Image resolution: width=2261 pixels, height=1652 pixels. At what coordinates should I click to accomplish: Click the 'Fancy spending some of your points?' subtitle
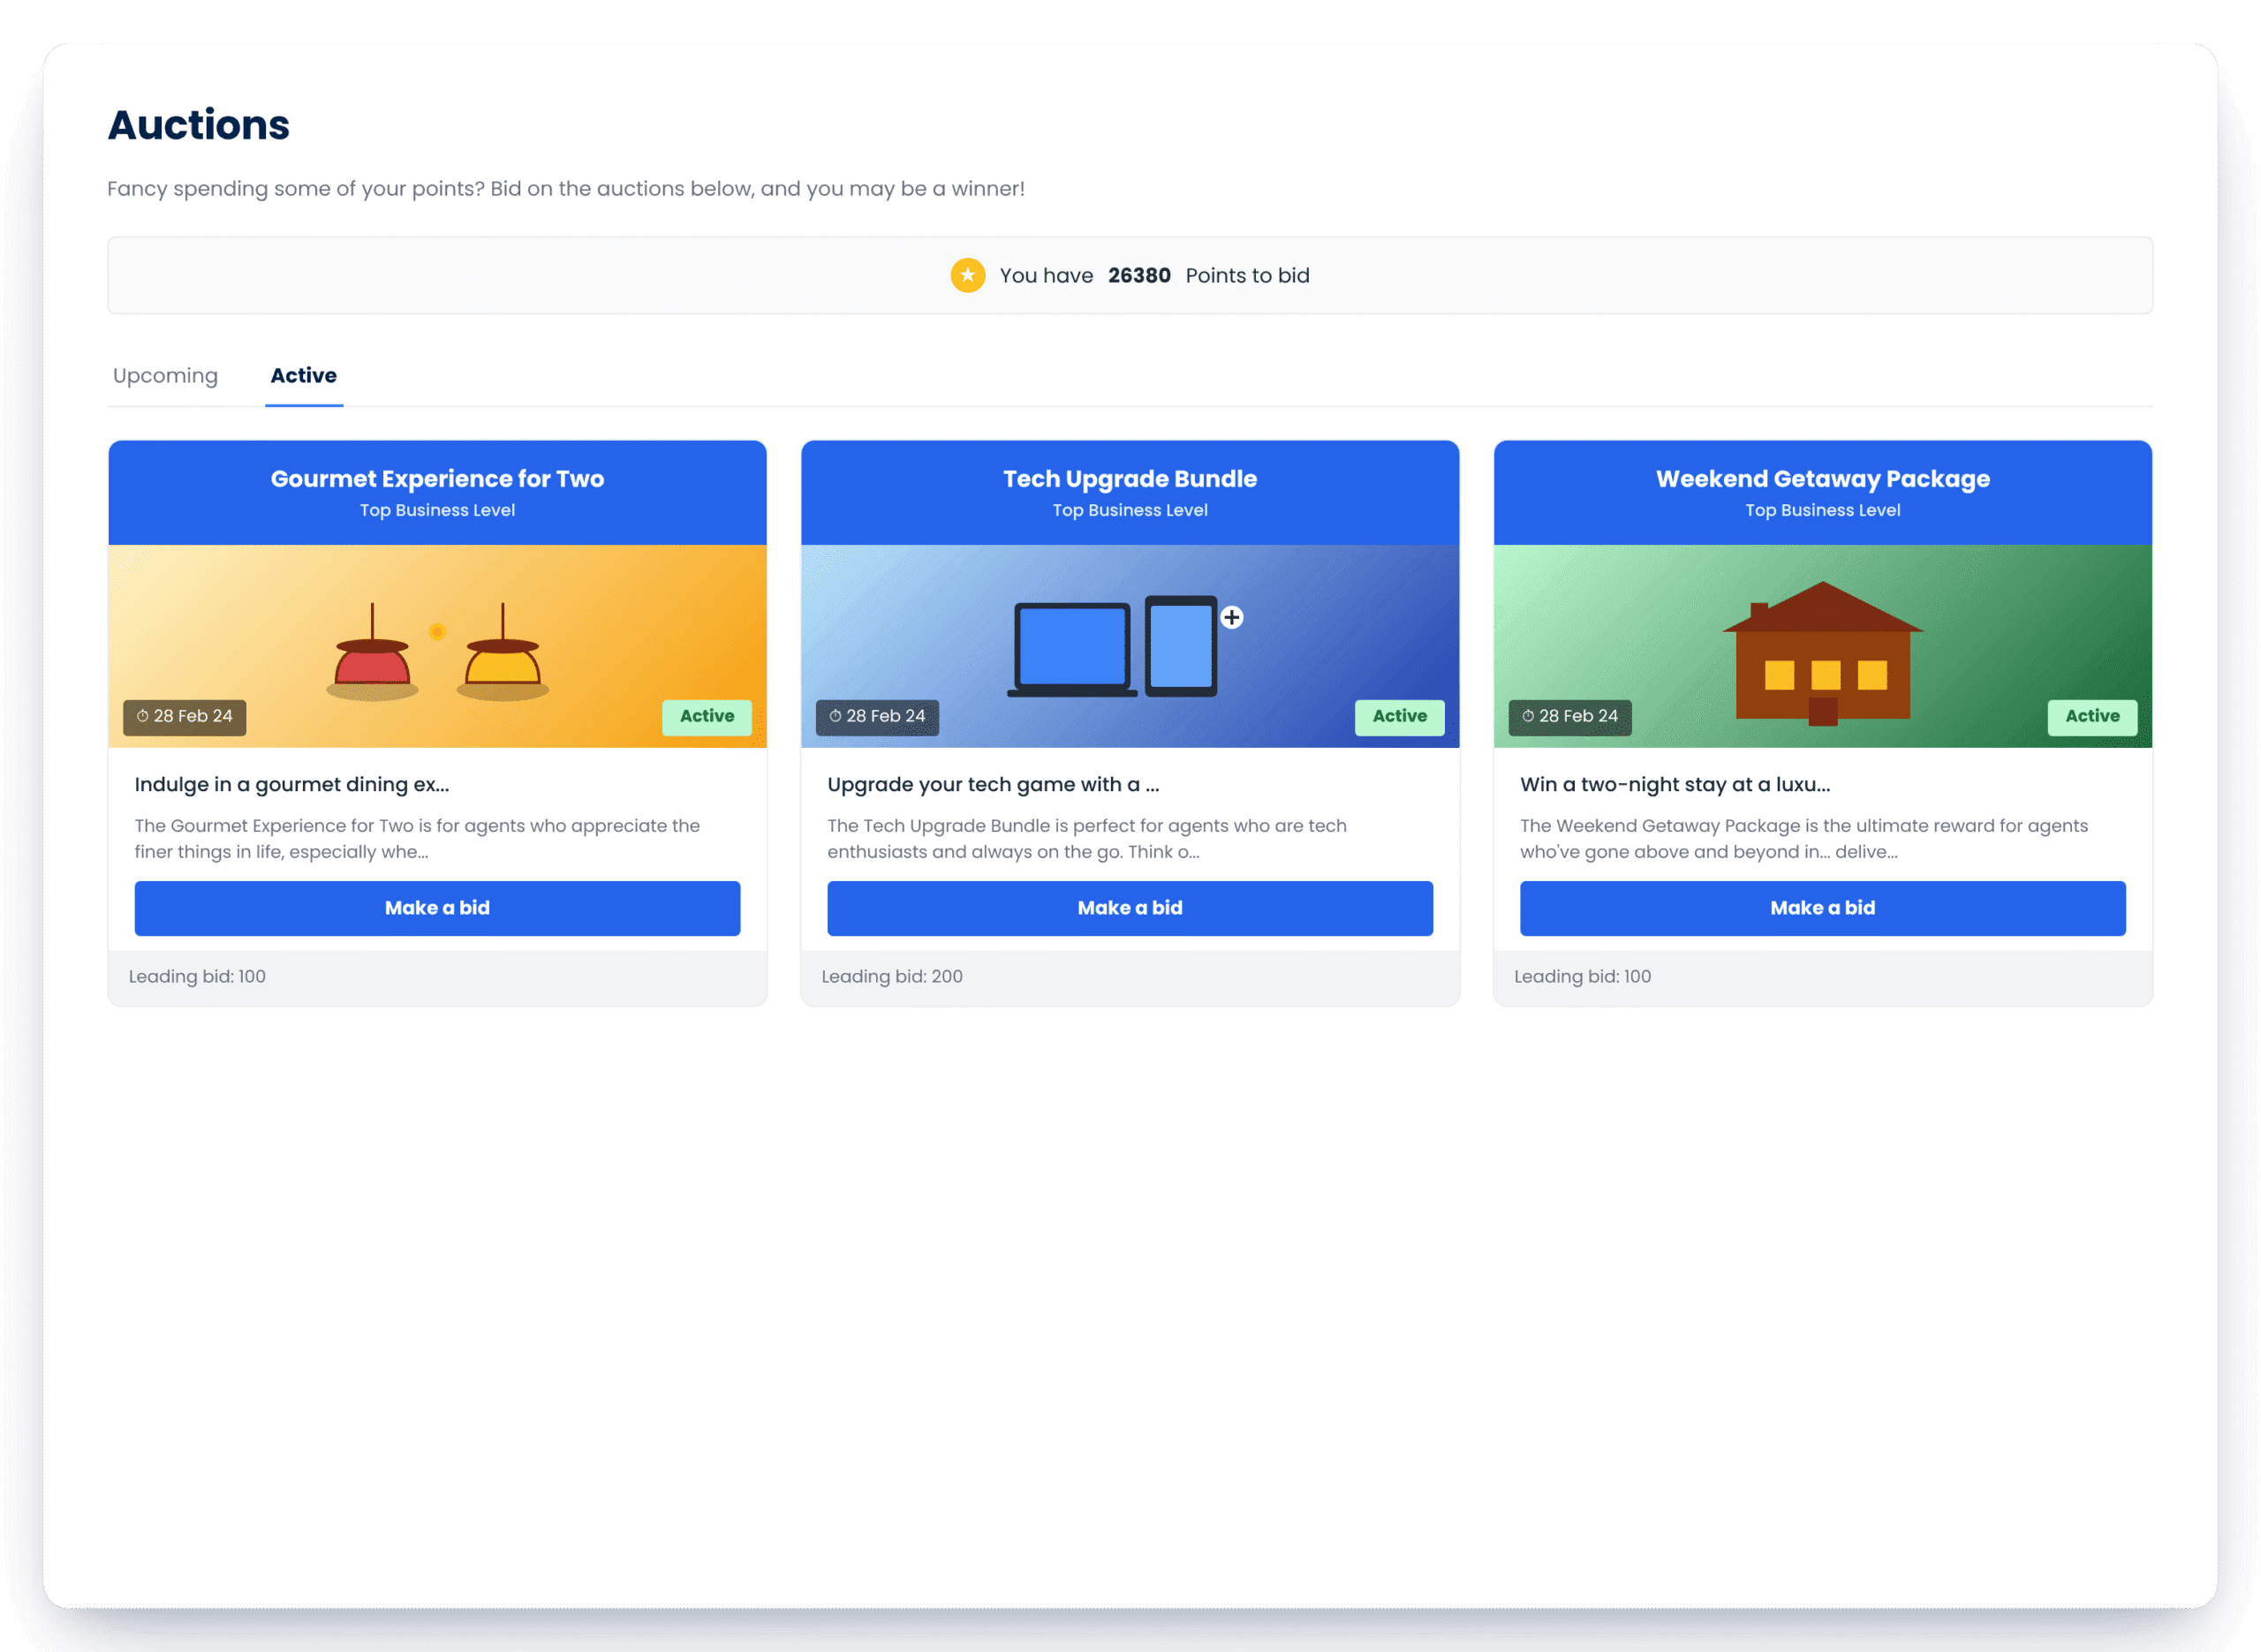tap(565, 189)
